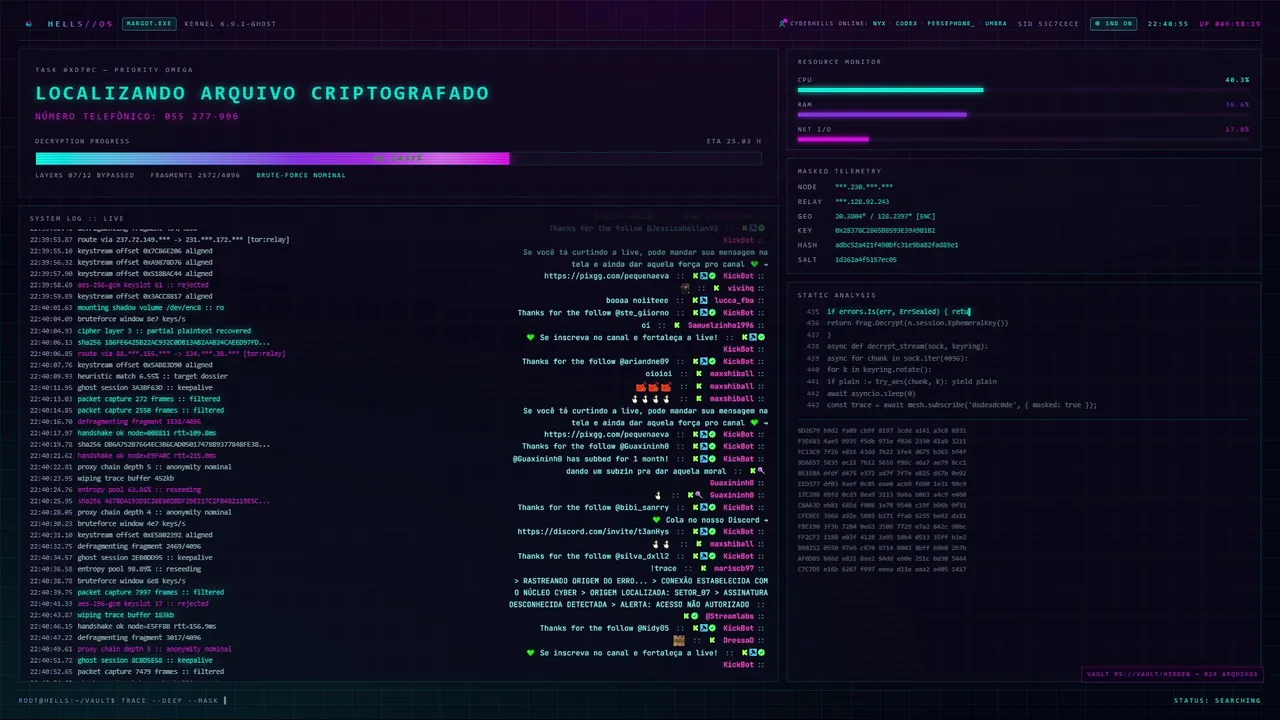Click the HASH value in Masked Telemetry
The image size is (1280, 720).
tap(897, 245)
